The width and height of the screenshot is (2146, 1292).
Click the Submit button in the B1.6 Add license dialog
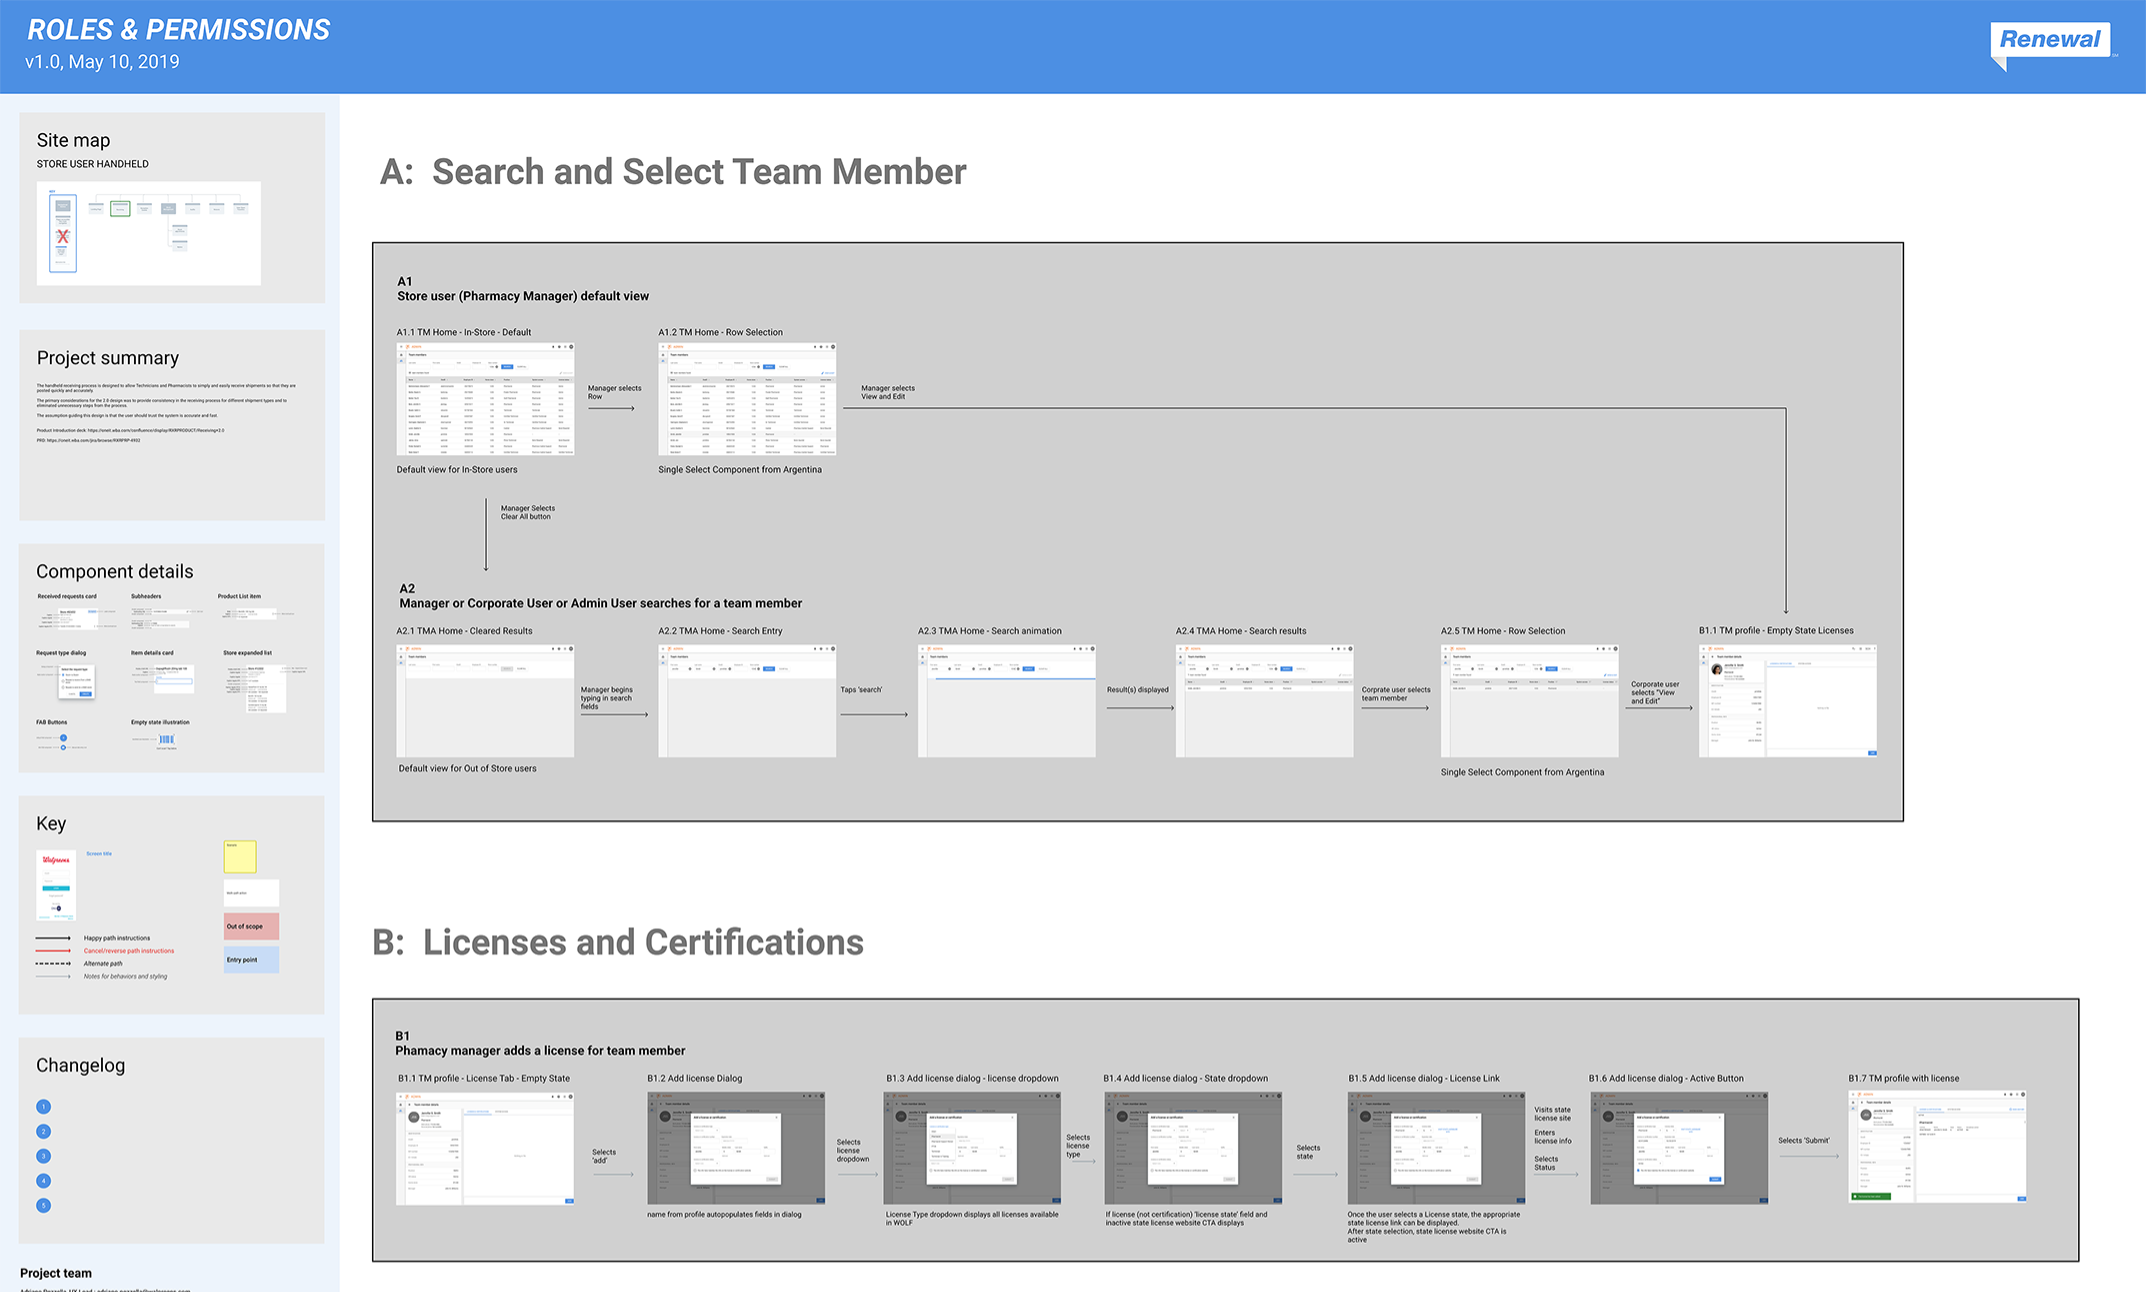point(1715,1179)
